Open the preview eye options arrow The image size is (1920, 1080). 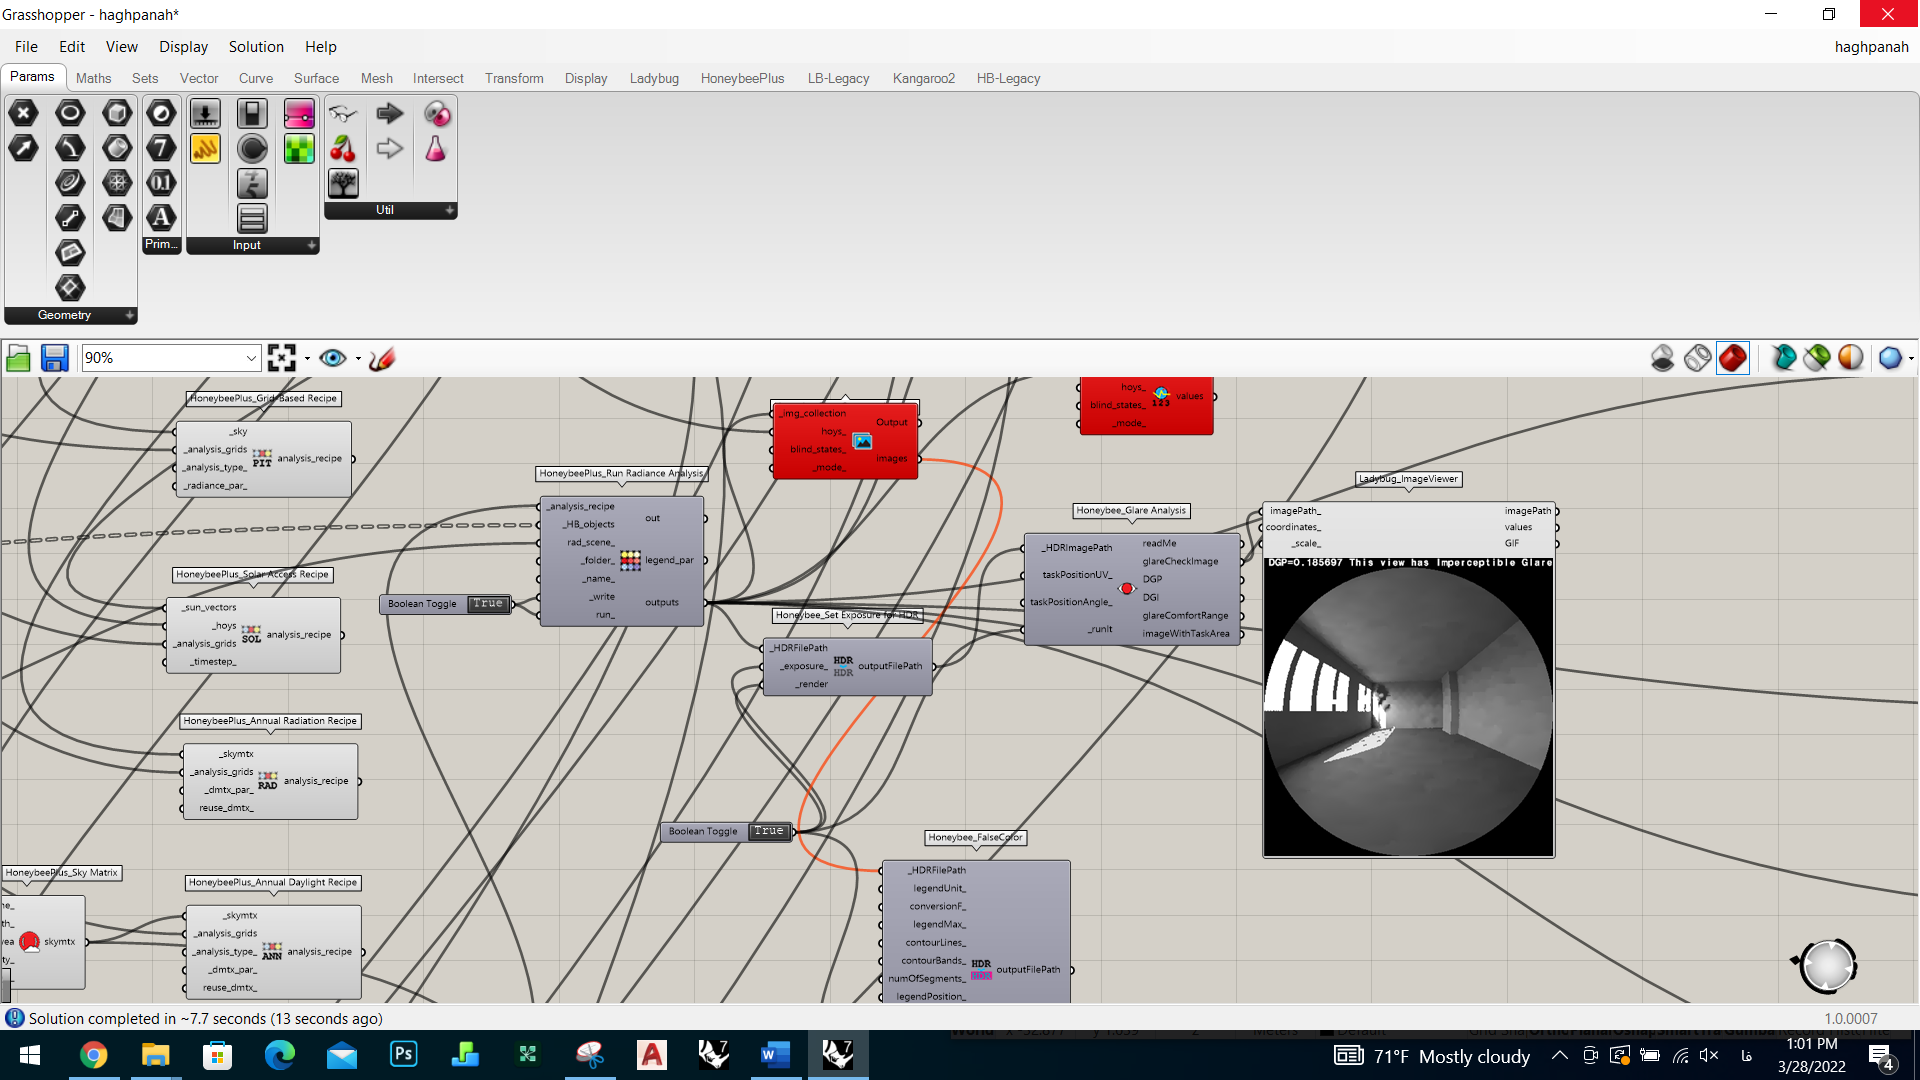pyautogui.click(x=358, y=358)
